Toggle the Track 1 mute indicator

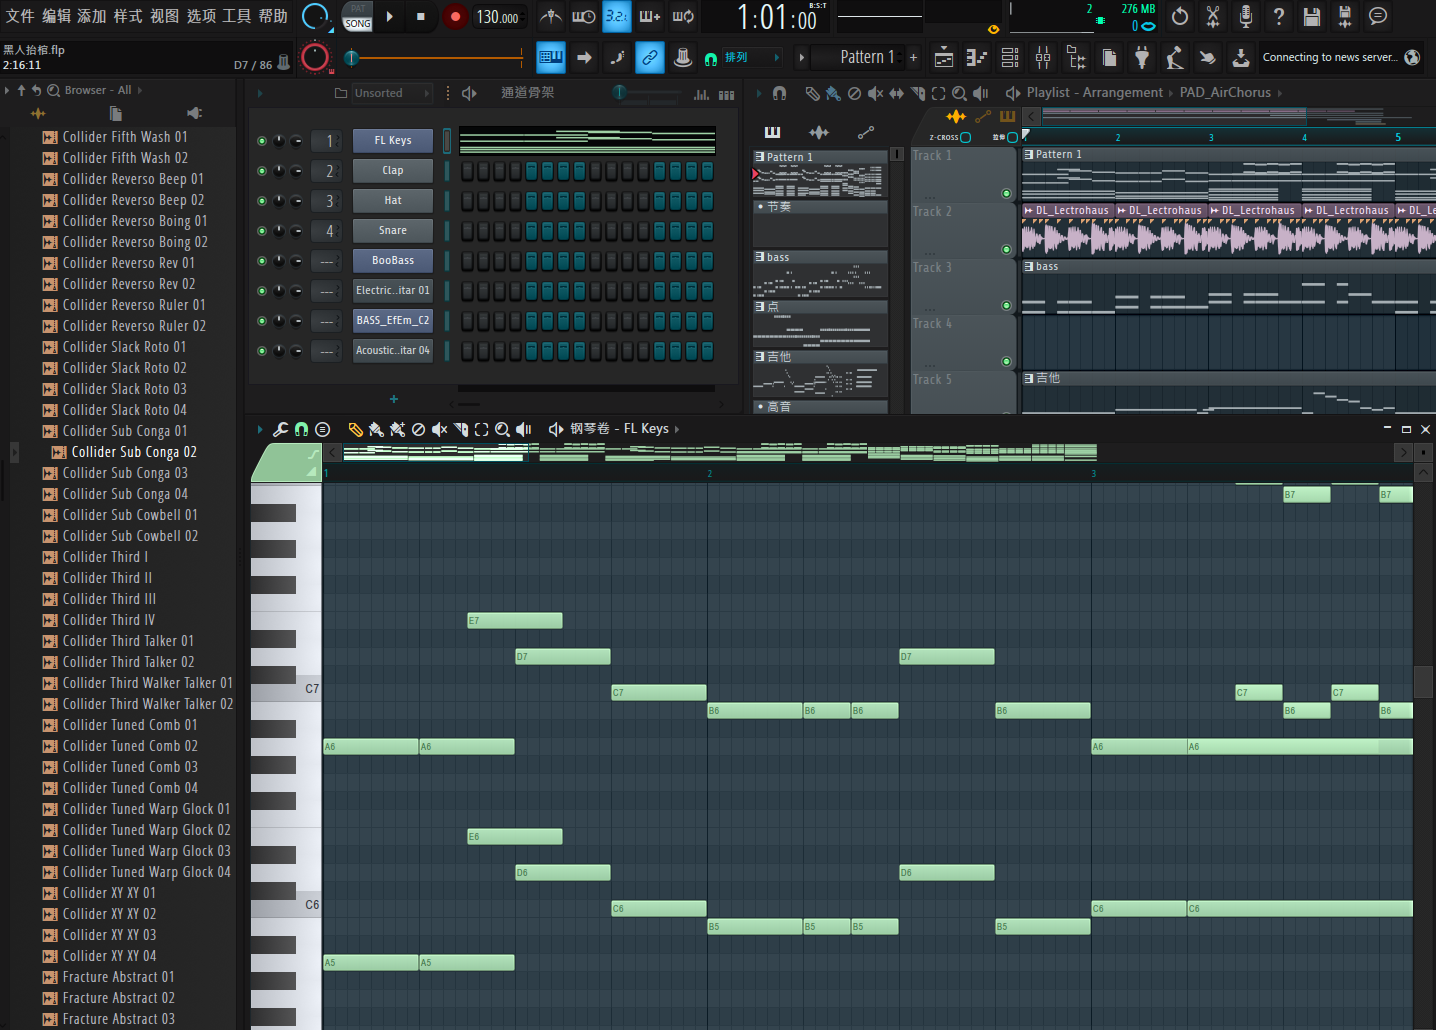coord(1006,193)
